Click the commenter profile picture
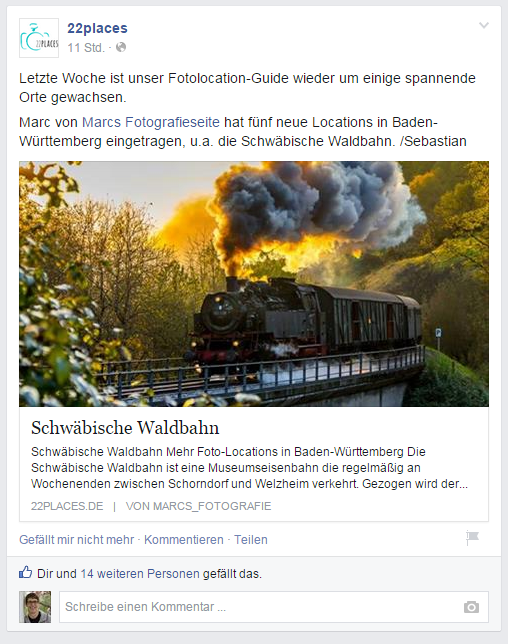 [x=35, y=607]
